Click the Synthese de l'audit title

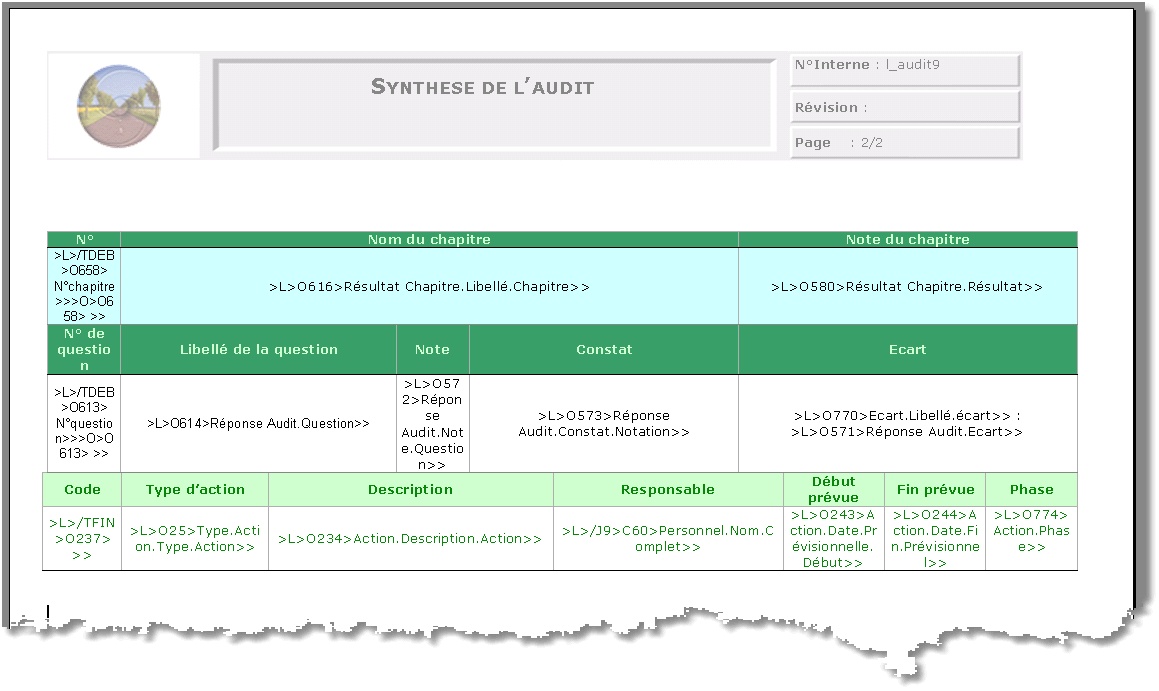coord(482,88)
